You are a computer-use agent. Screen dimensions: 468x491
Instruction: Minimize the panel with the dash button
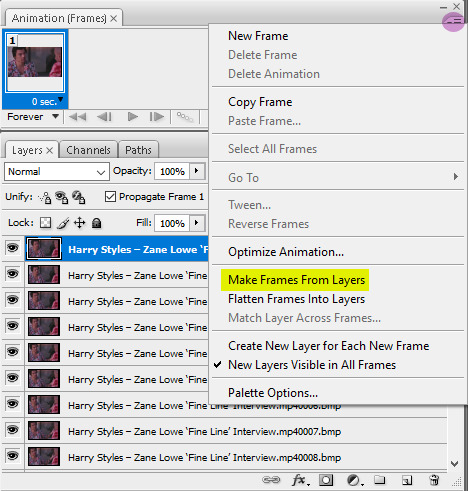443,7
